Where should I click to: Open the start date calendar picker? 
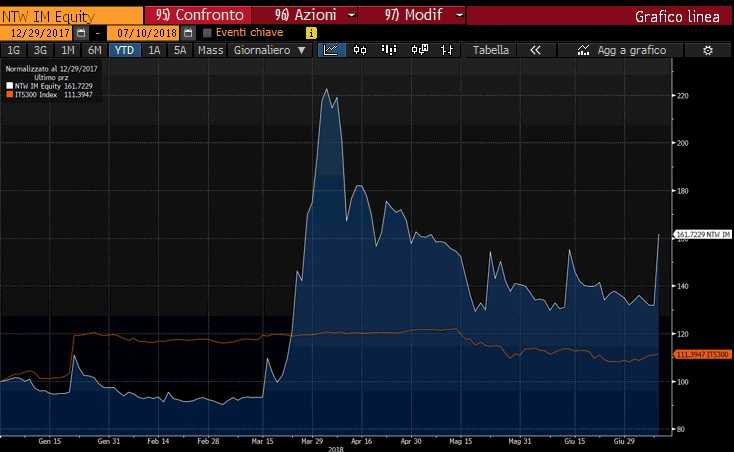click(81, 33)
